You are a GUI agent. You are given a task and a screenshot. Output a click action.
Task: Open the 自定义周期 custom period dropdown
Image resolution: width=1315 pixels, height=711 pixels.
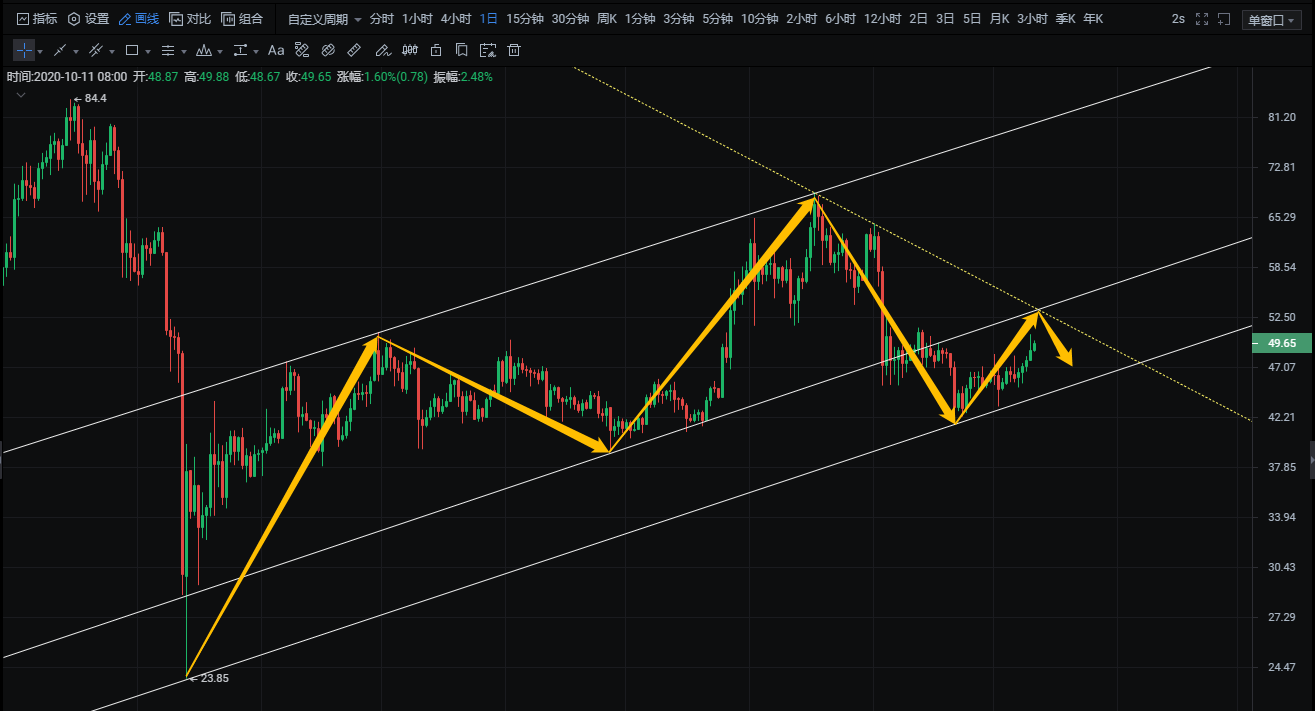tap(323, 19)
